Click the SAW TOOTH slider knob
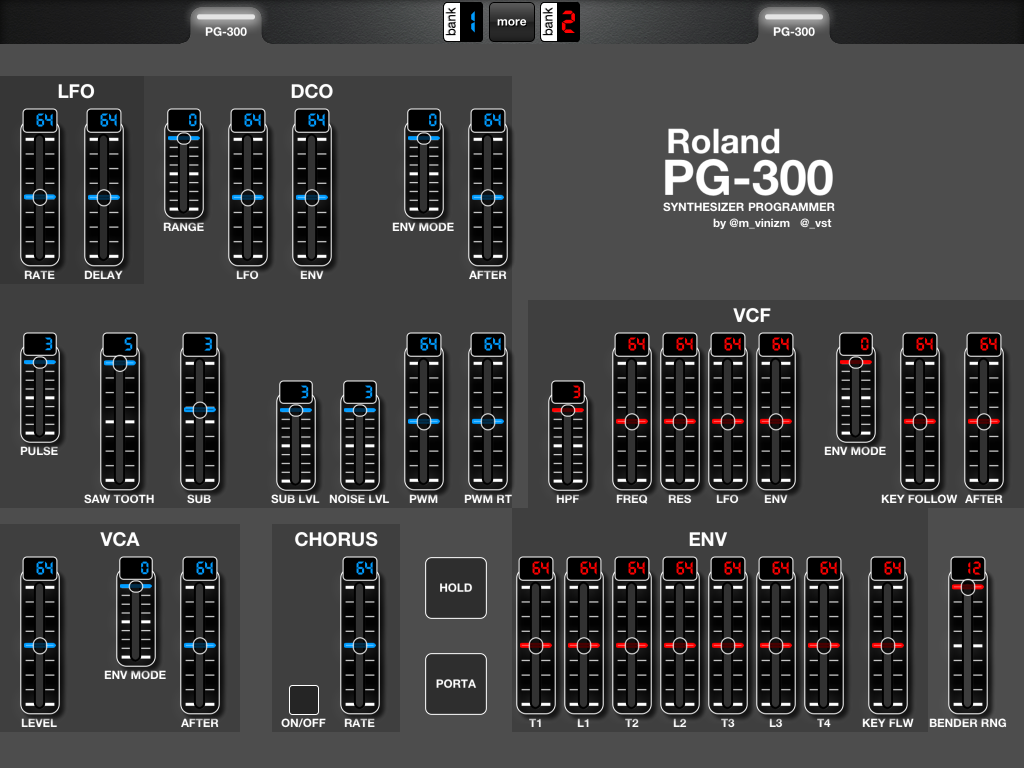 coord(120,363)
